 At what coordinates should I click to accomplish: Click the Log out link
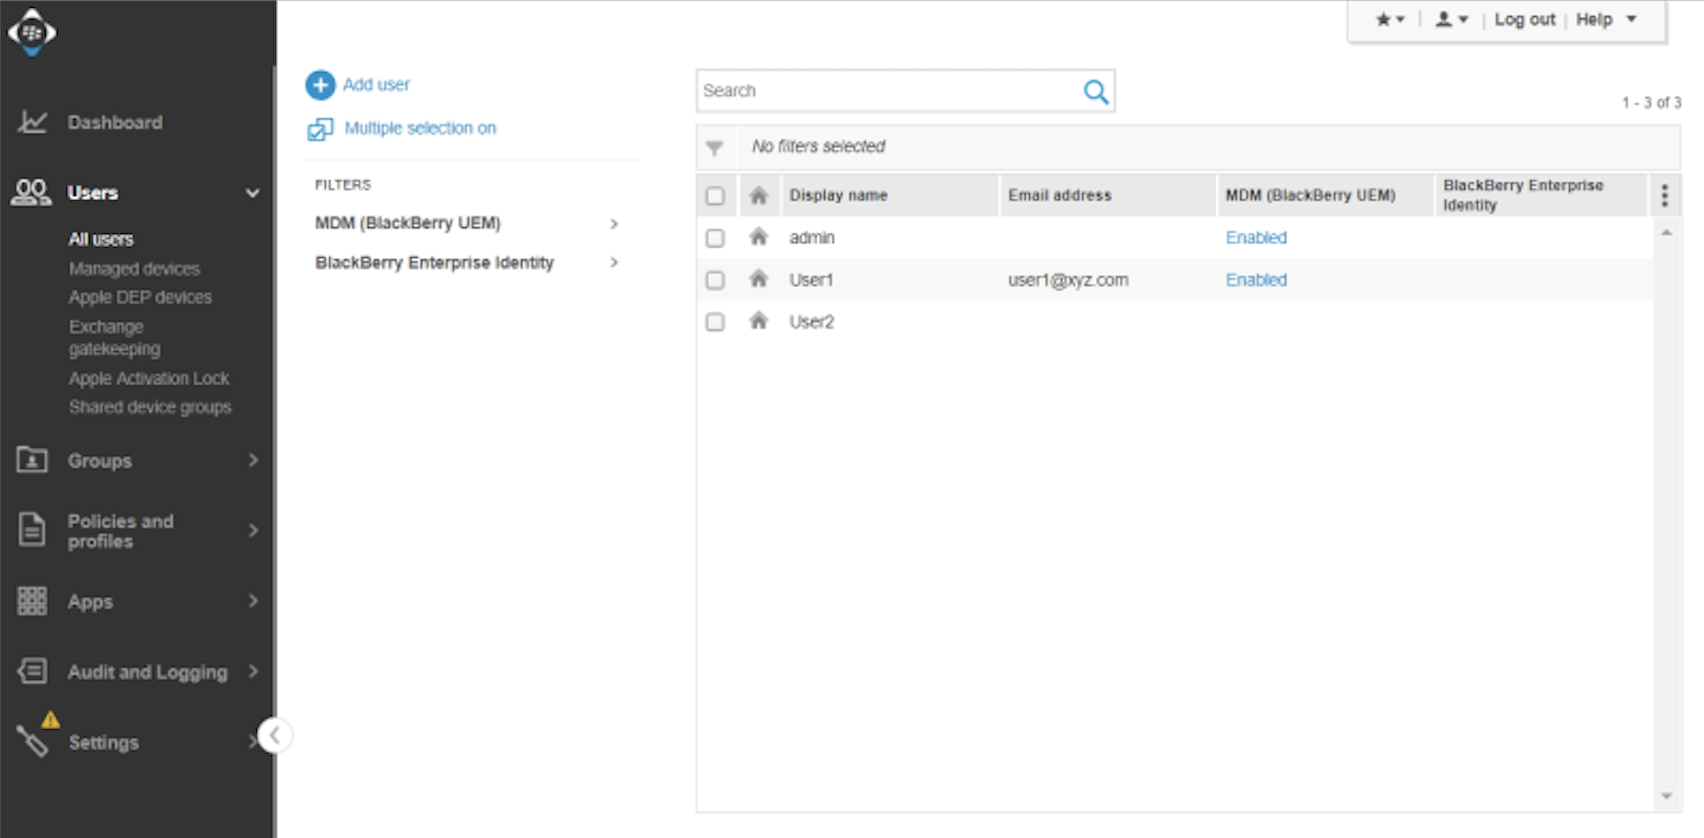[1524, 20]
